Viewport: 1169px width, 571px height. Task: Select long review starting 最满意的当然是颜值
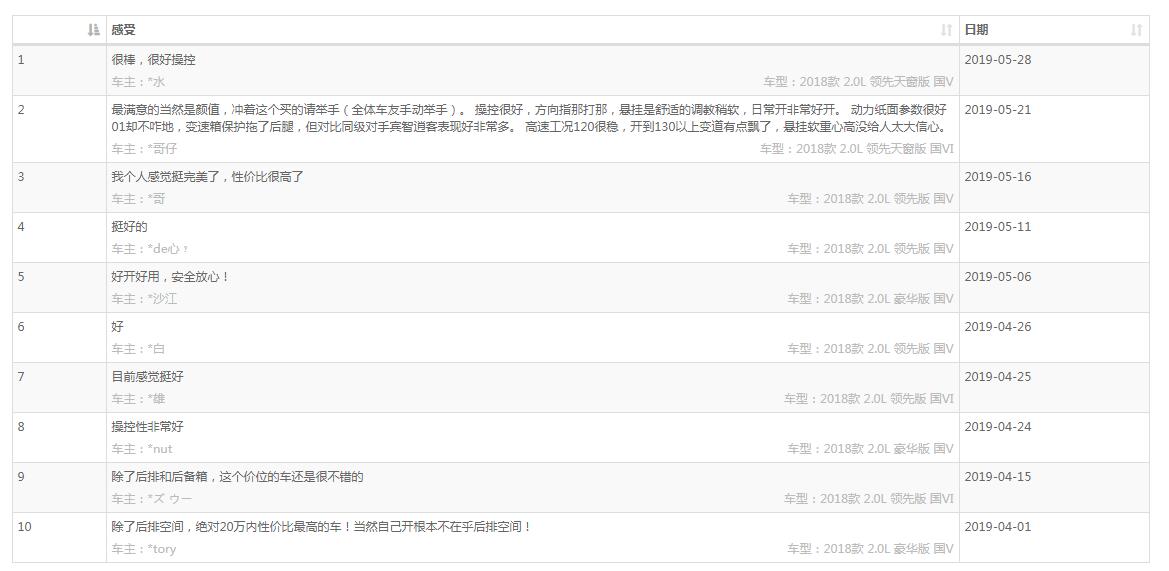tap(530, 118)
